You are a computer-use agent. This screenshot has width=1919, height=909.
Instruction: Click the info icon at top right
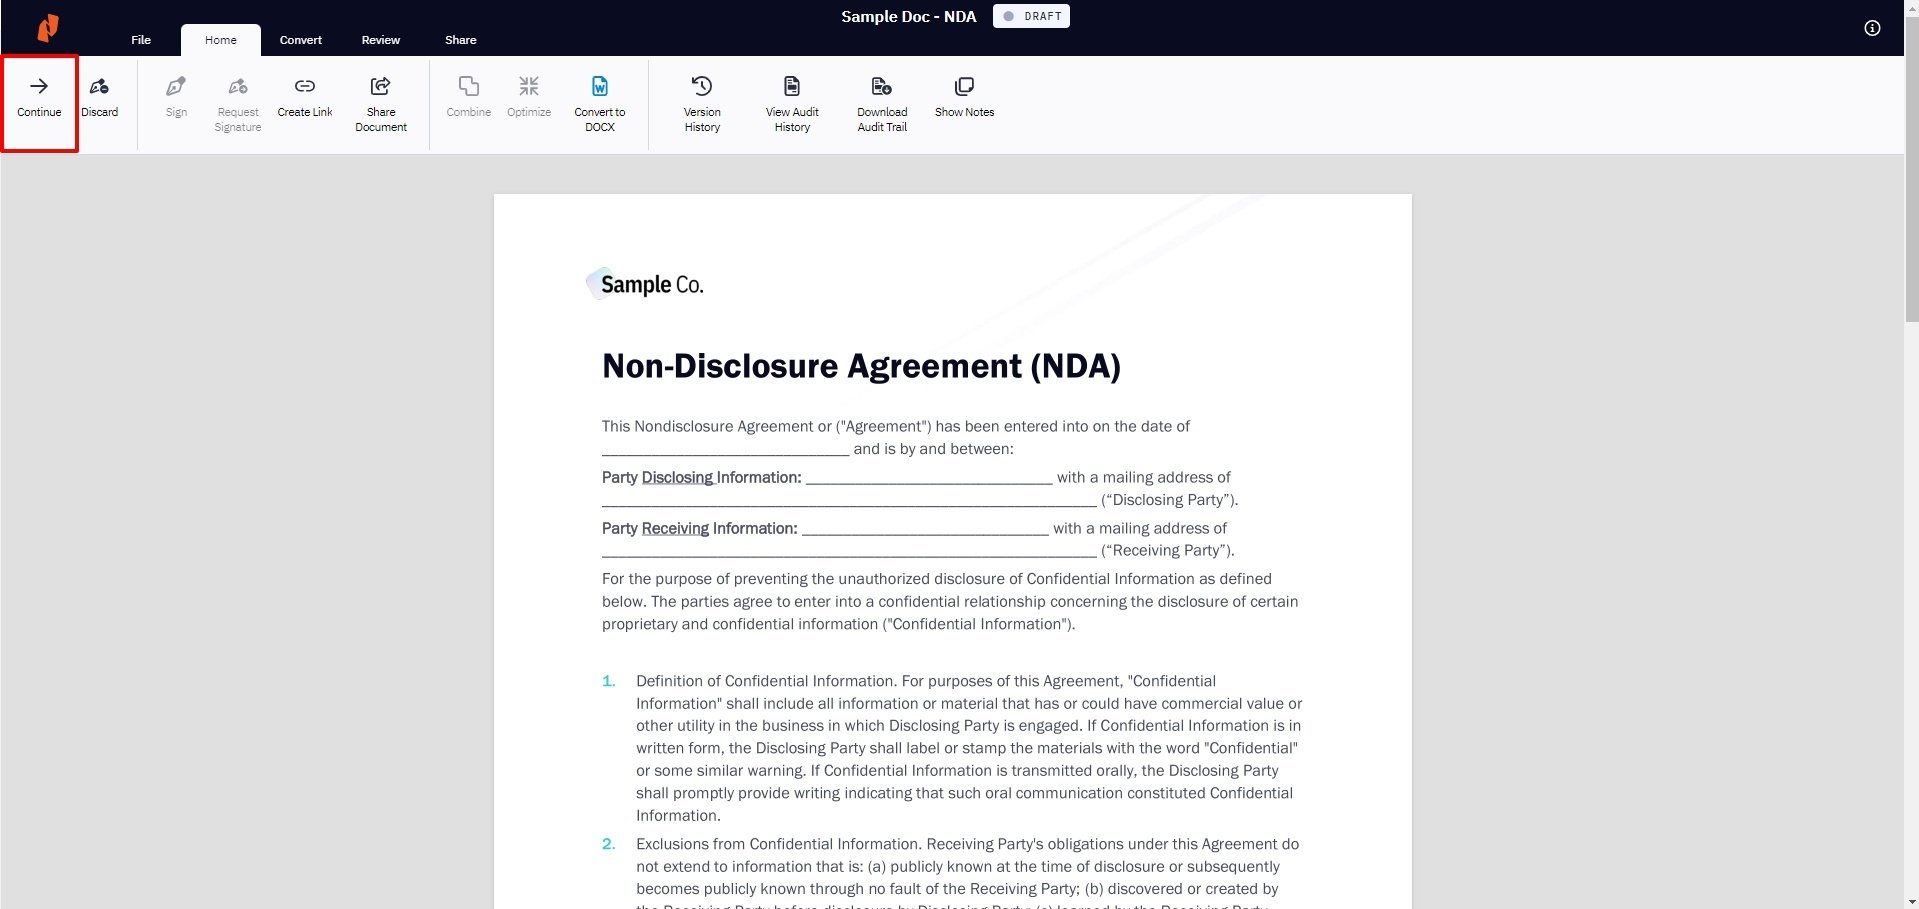(x=1871, y=28)
